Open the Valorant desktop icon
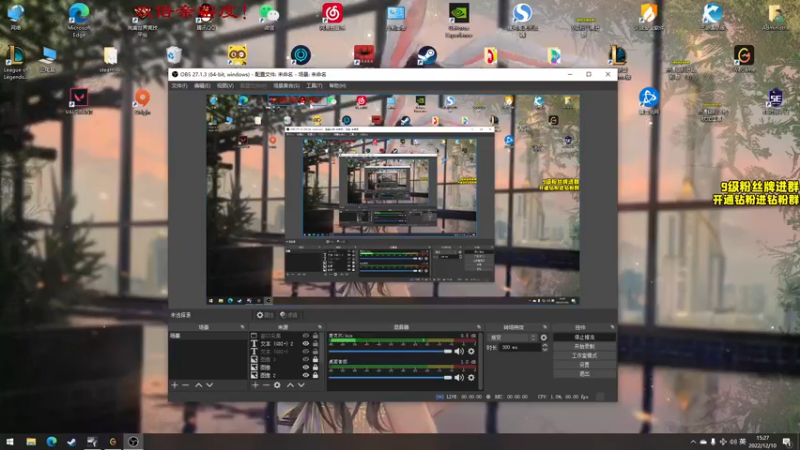The width and height of the screenshot is (800, 450). 79,101
